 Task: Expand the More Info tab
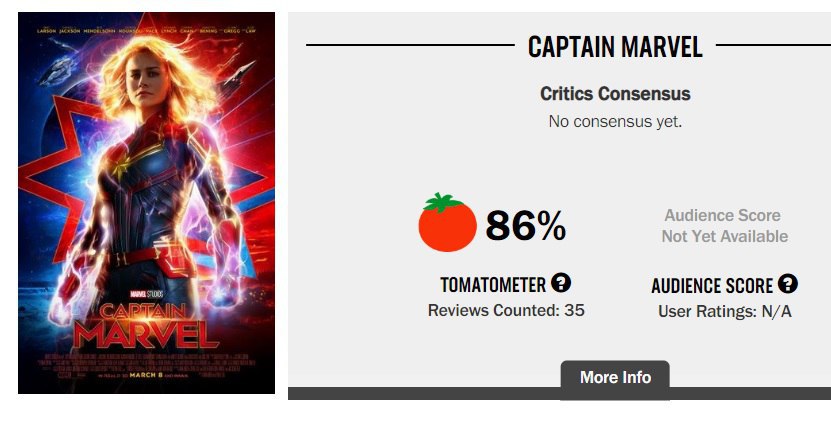pos(615,378)
